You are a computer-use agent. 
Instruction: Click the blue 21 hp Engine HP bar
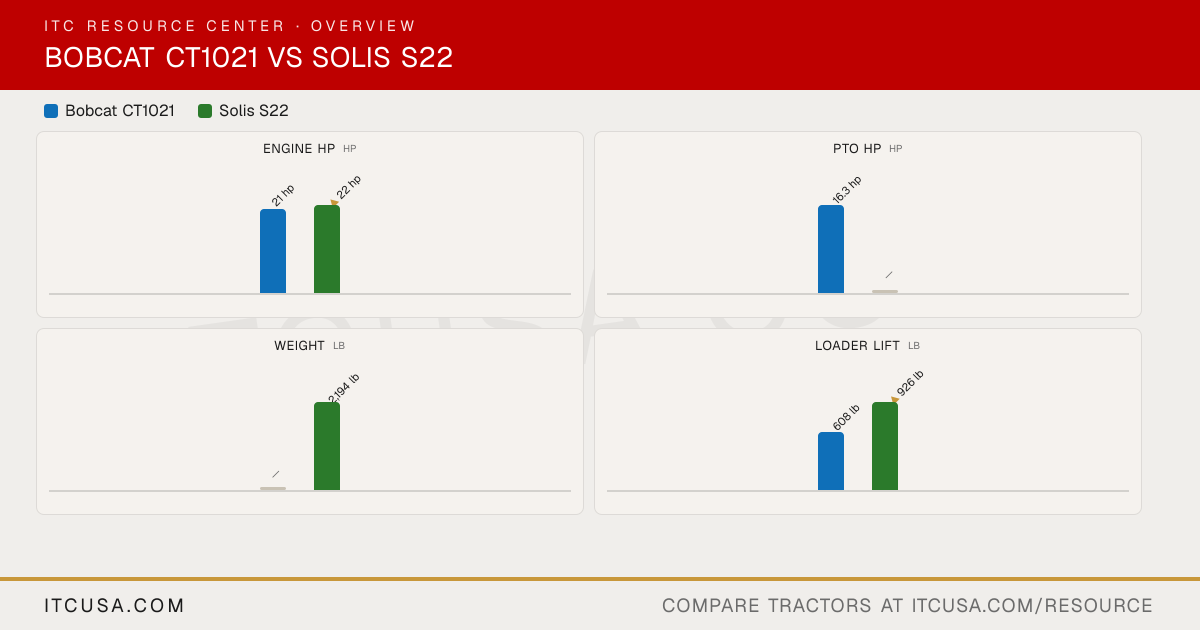point(273,251)
